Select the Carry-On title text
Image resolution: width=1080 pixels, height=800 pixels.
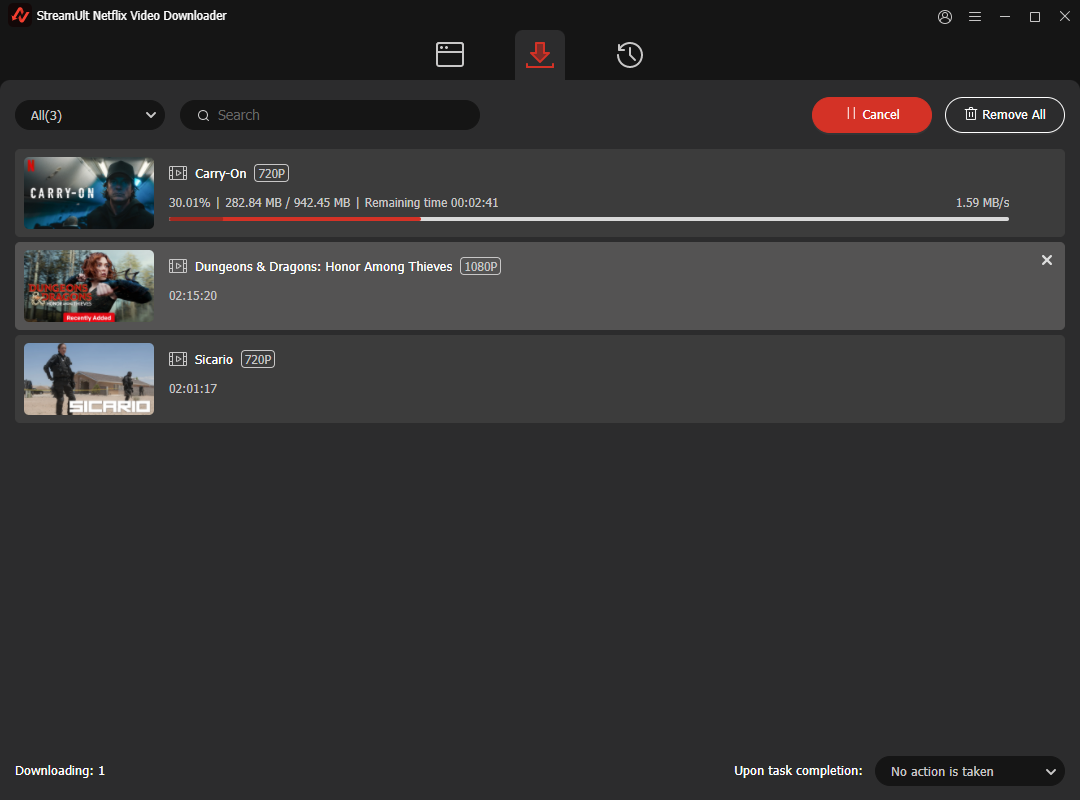[220, 174]
